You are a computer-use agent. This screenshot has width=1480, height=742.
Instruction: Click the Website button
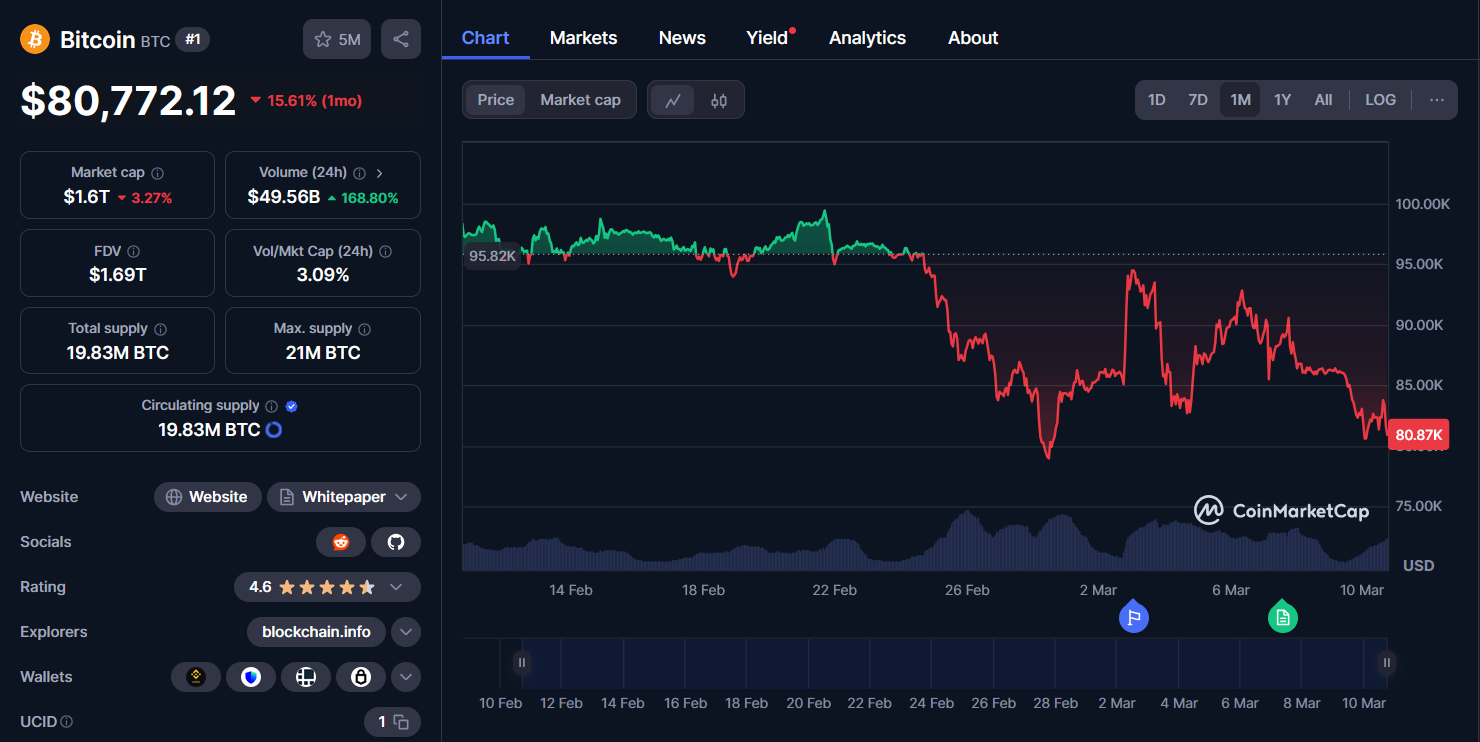[207, 497]
